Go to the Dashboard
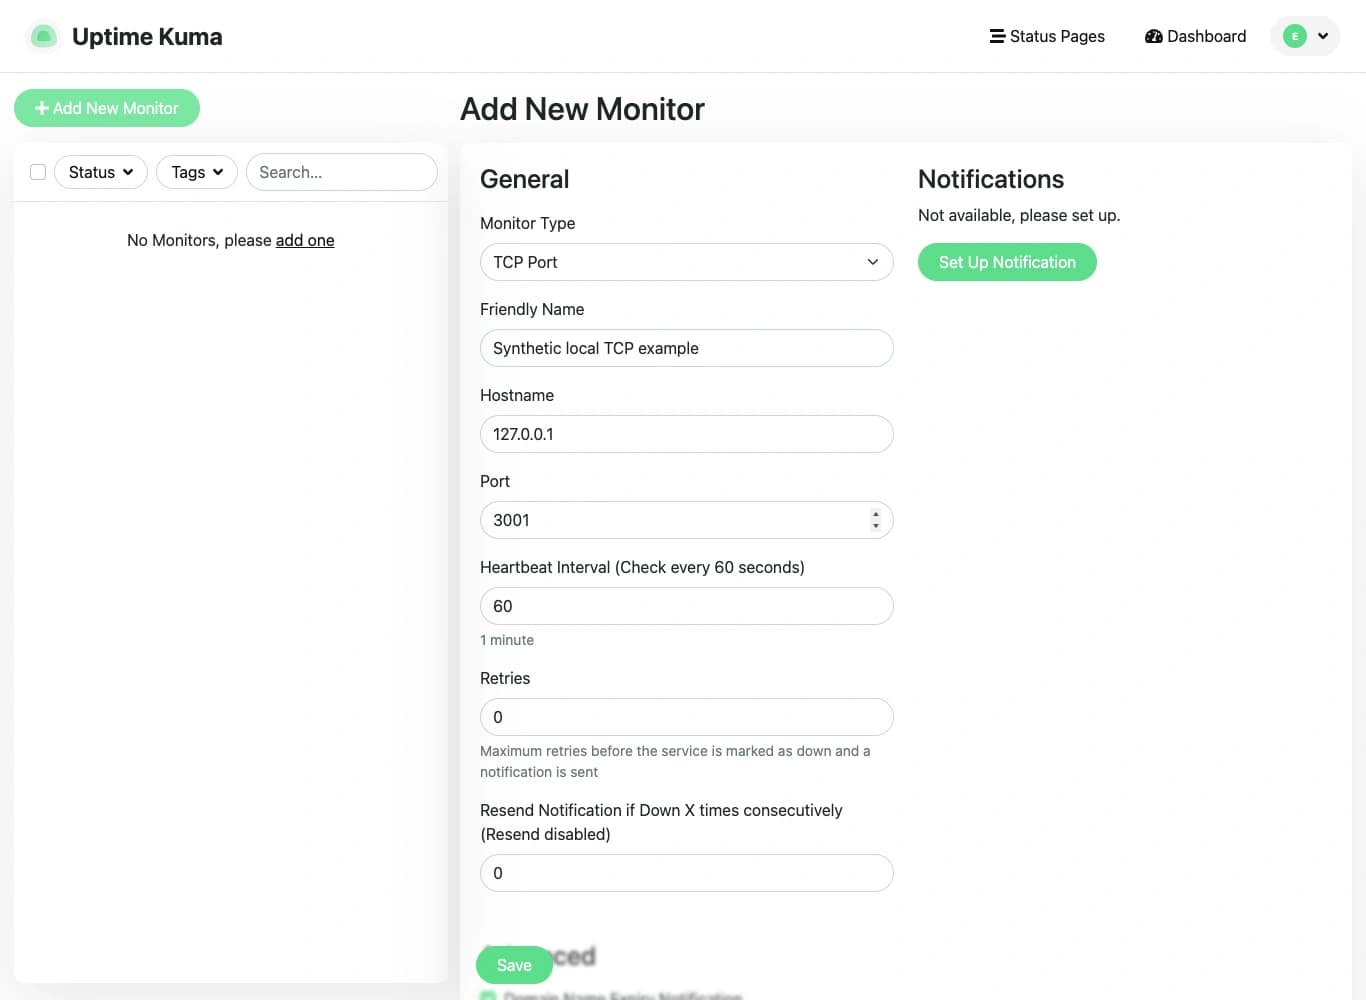Viewport: 1366px width, 1000px height. [1195, 36]
